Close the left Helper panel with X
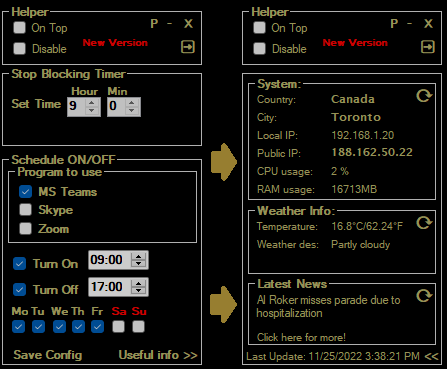The height and width of the screenshot is (369, 447). coord(188,24)
